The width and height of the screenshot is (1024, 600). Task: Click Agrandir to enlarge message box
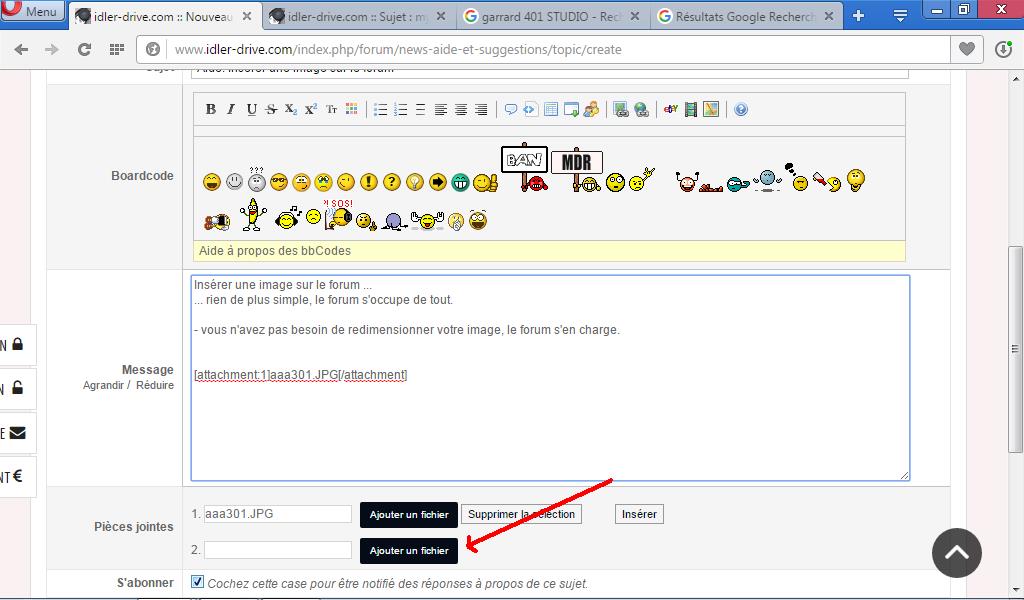[104, 385]
